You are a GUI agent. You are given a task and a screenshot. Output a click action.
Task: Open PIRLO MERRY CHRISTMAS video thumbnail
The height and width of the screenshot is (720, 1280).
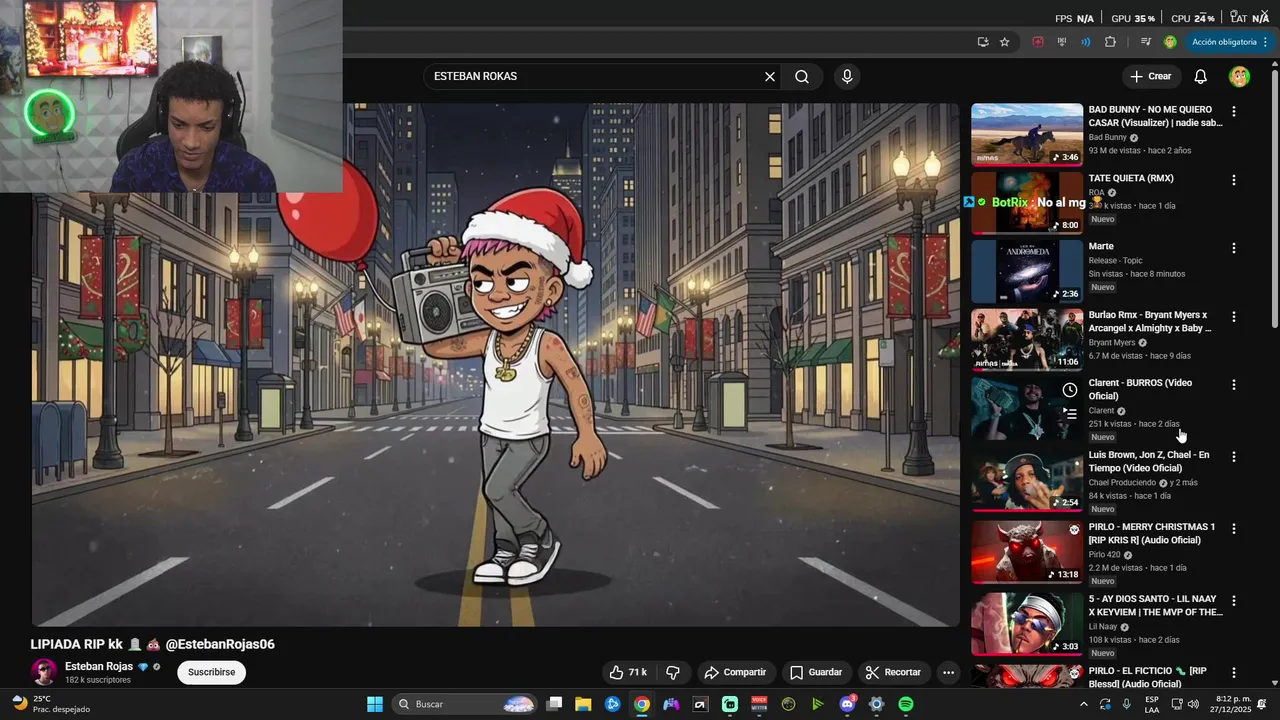(1027, 552)
